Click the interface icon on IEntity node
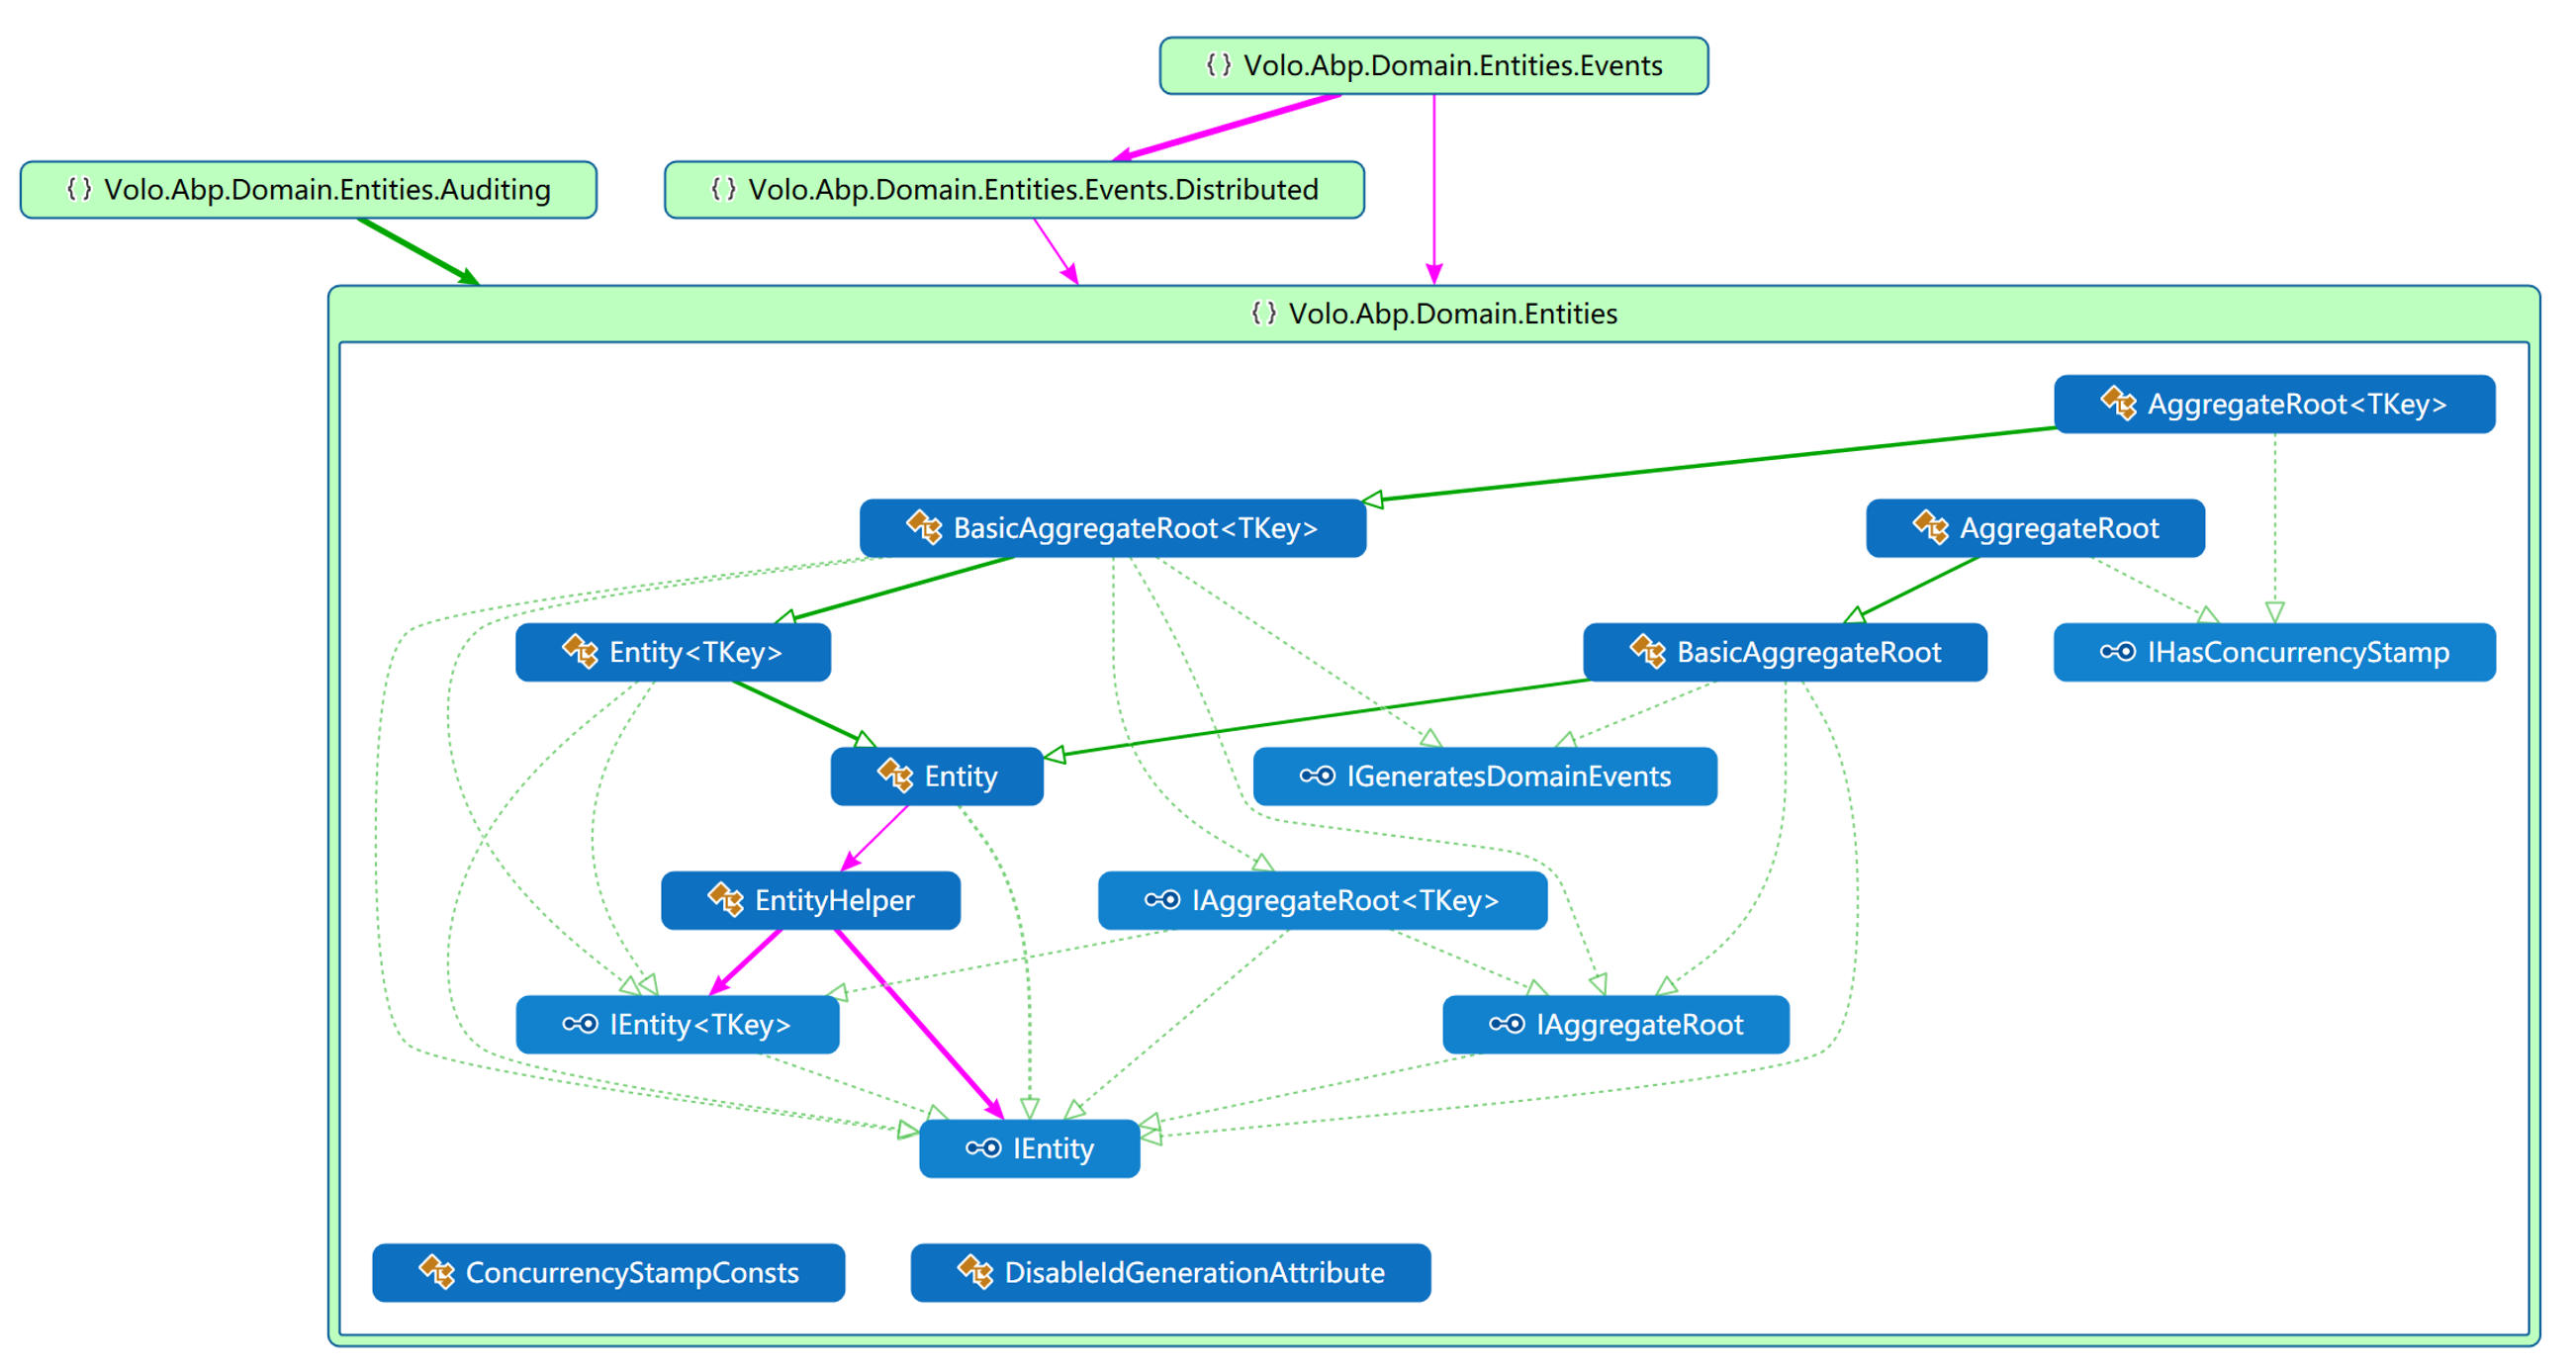Screen dimensions: 2576x1371 point(983,1148)
